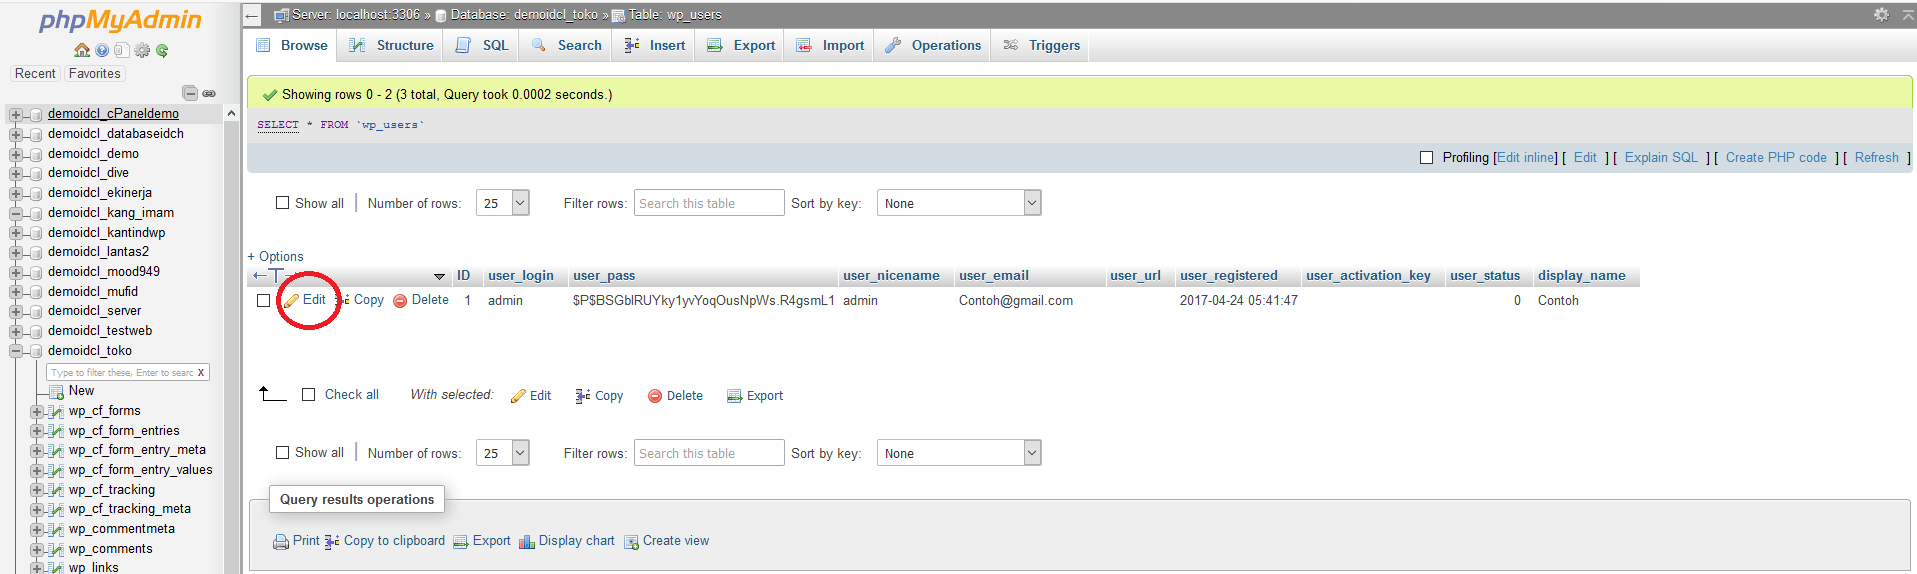Click Print in query results operations

pyautogui.click(x=296, y=541)
